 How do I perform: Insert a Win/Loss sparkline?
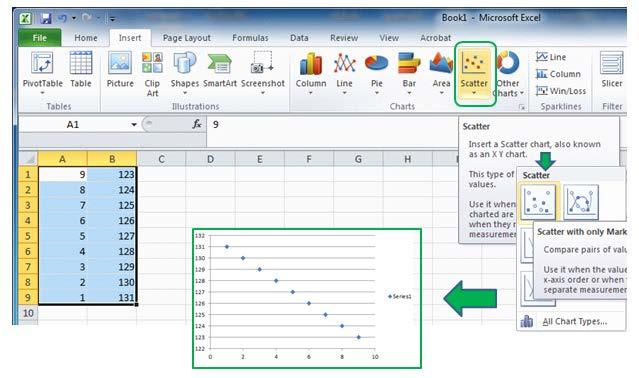coord(561,91)
